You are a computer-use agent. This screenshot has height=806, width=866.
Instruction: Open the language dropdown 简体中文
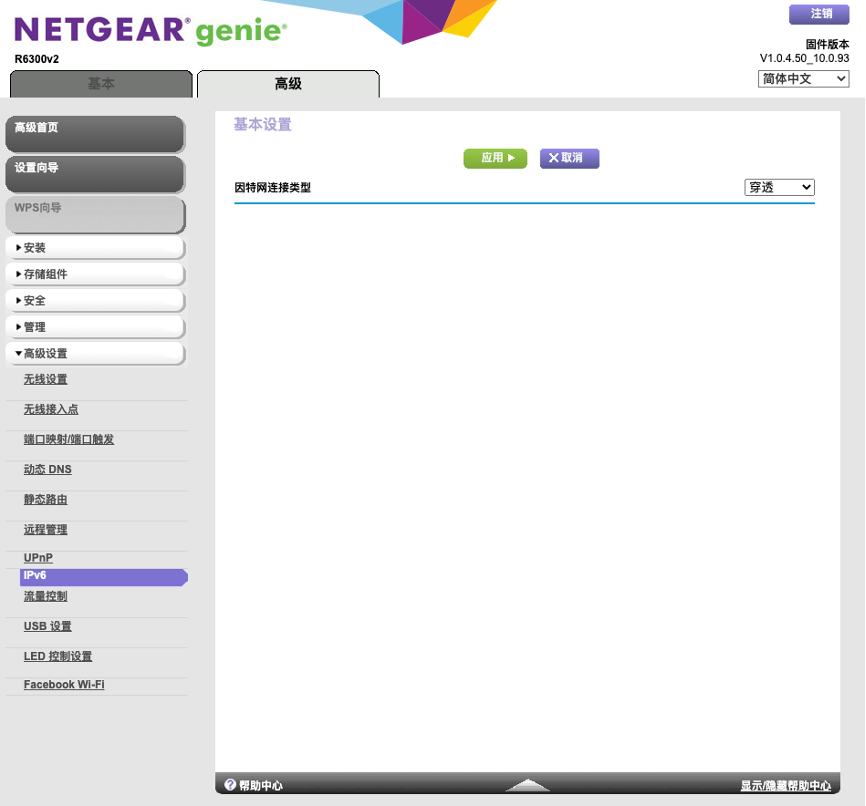(x=803, y=79)
